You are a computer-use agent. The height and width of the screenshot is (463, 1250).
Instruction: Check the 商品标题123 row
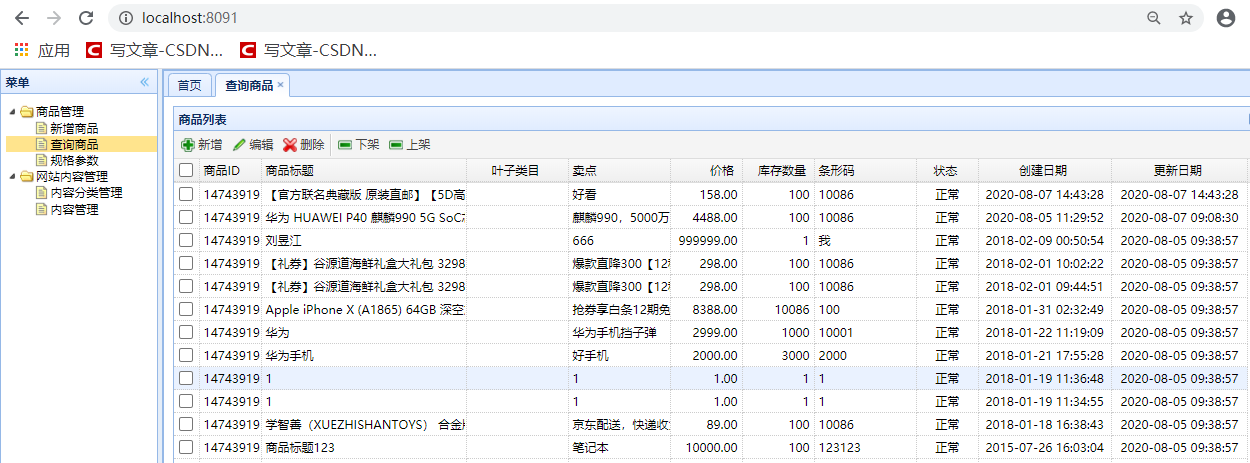pyautogui.click(x=186, y=447)
